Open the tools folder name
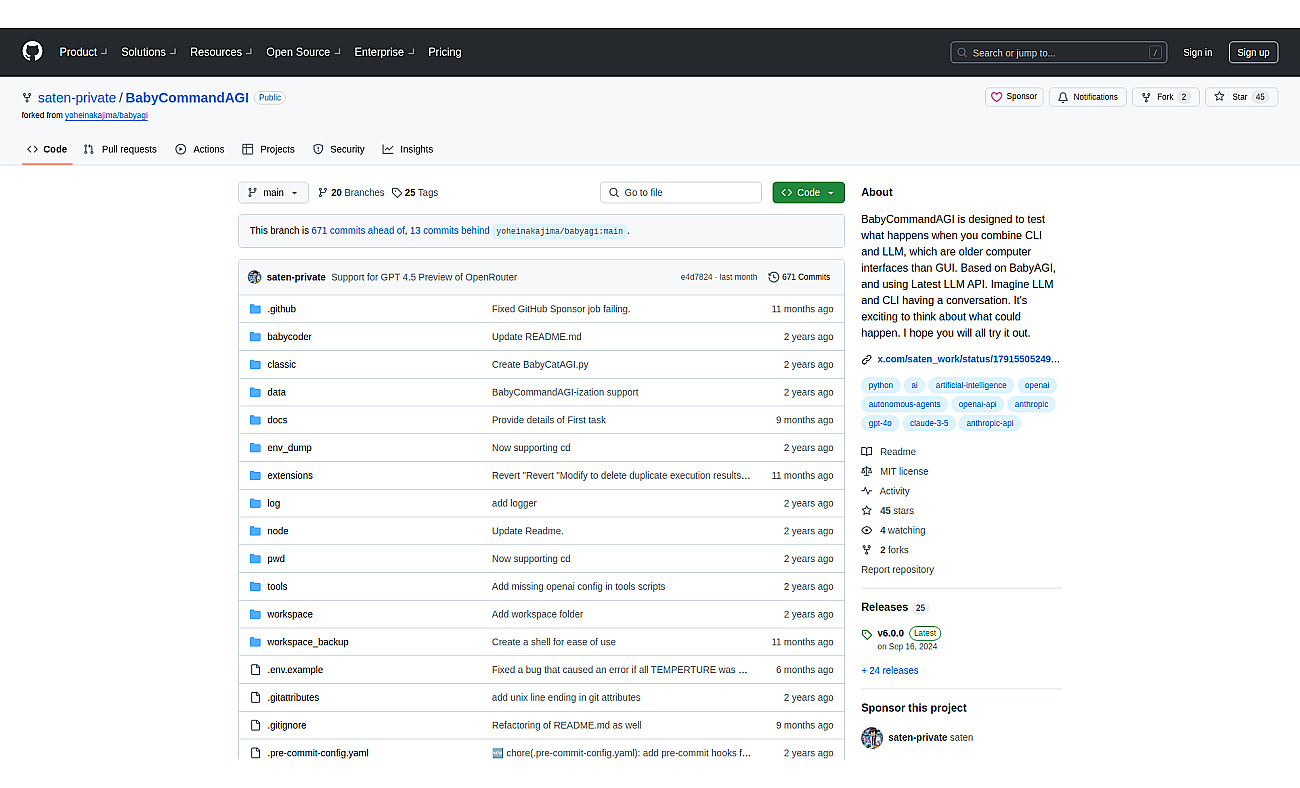 point(277,587)
